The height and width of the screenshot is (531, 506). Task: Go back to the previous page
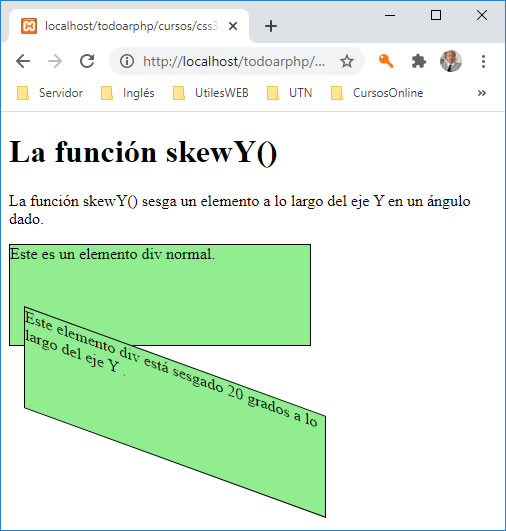click(x=23, y=61)
